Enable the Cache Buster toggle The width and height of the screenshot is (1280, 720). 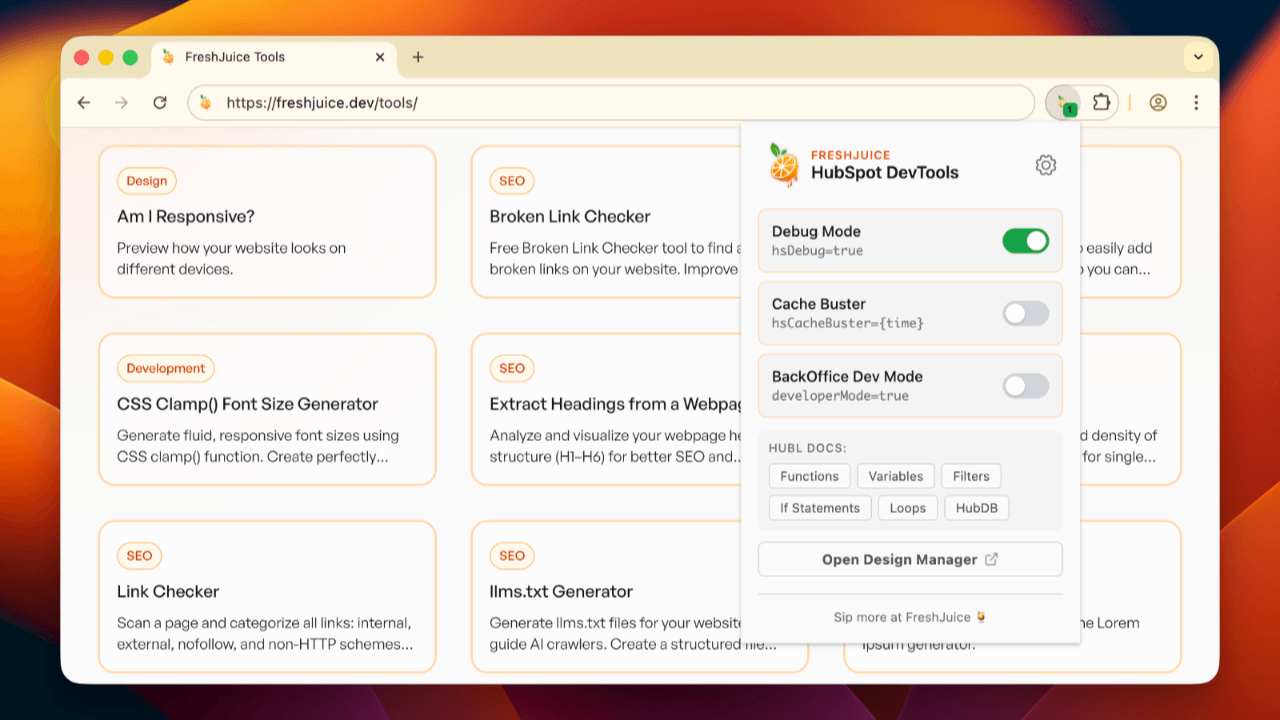(1026, 313)
